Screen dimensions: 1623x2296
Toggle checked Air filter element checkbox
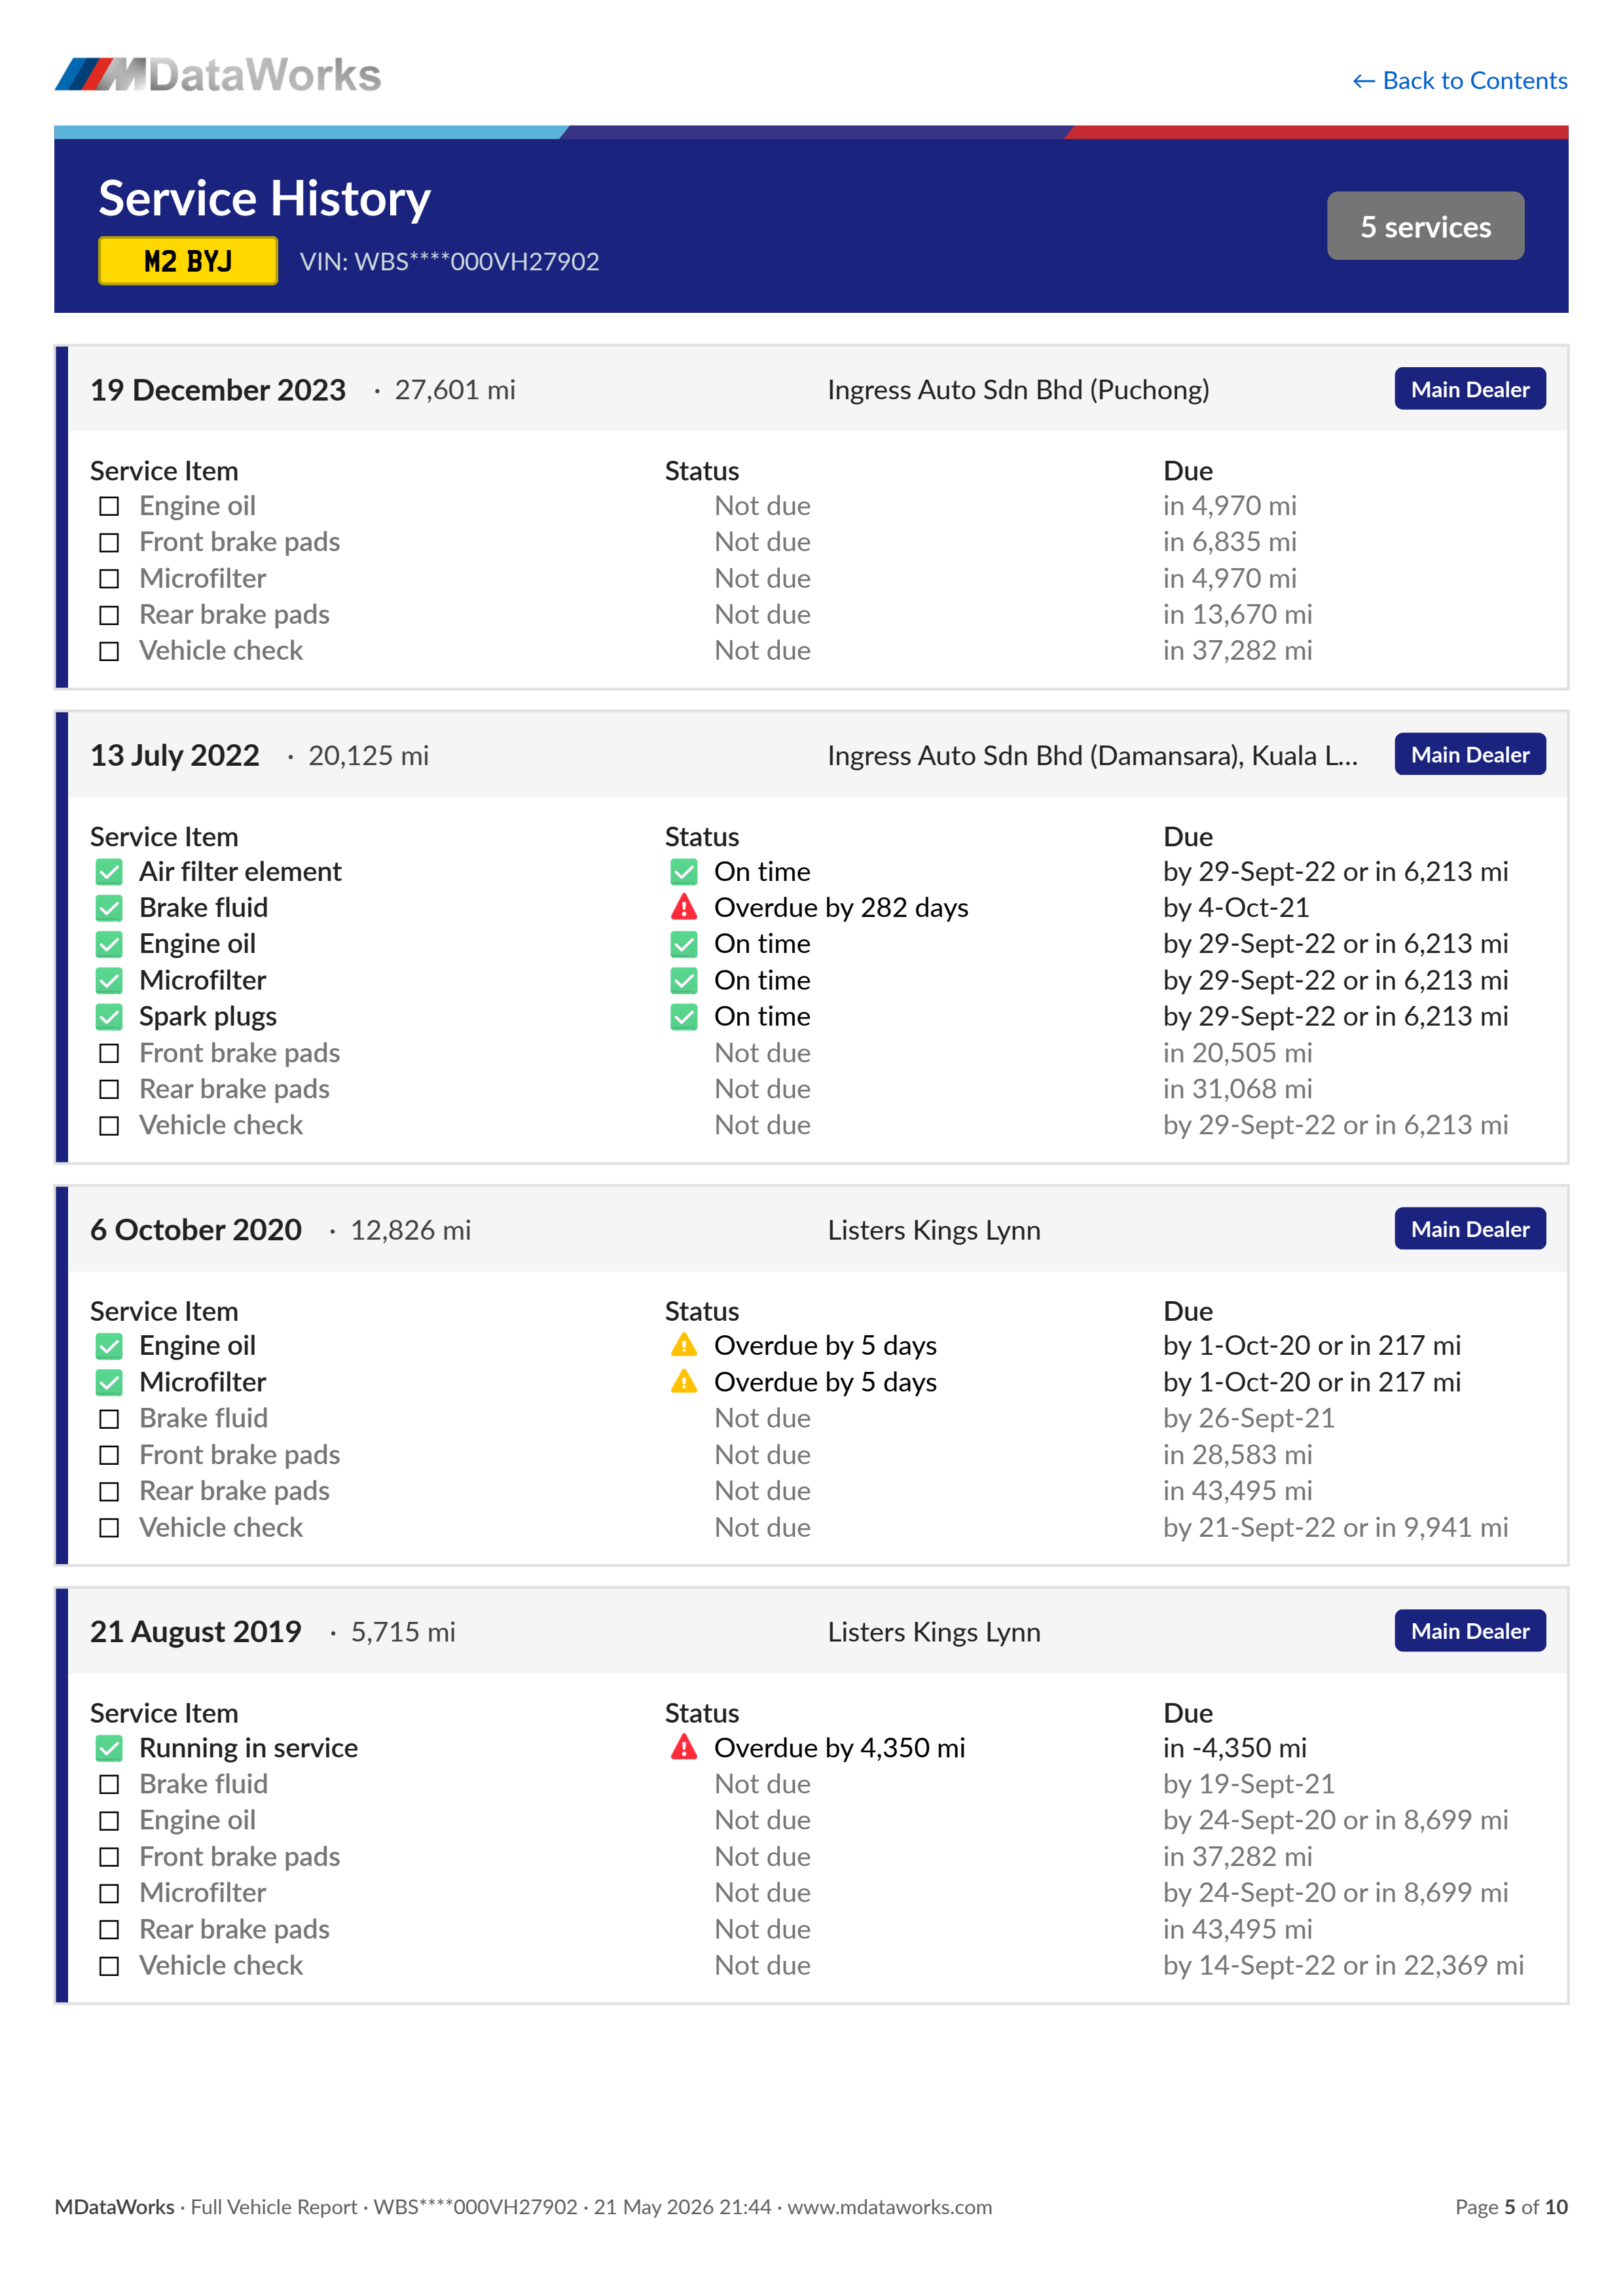tap(109, 872)
